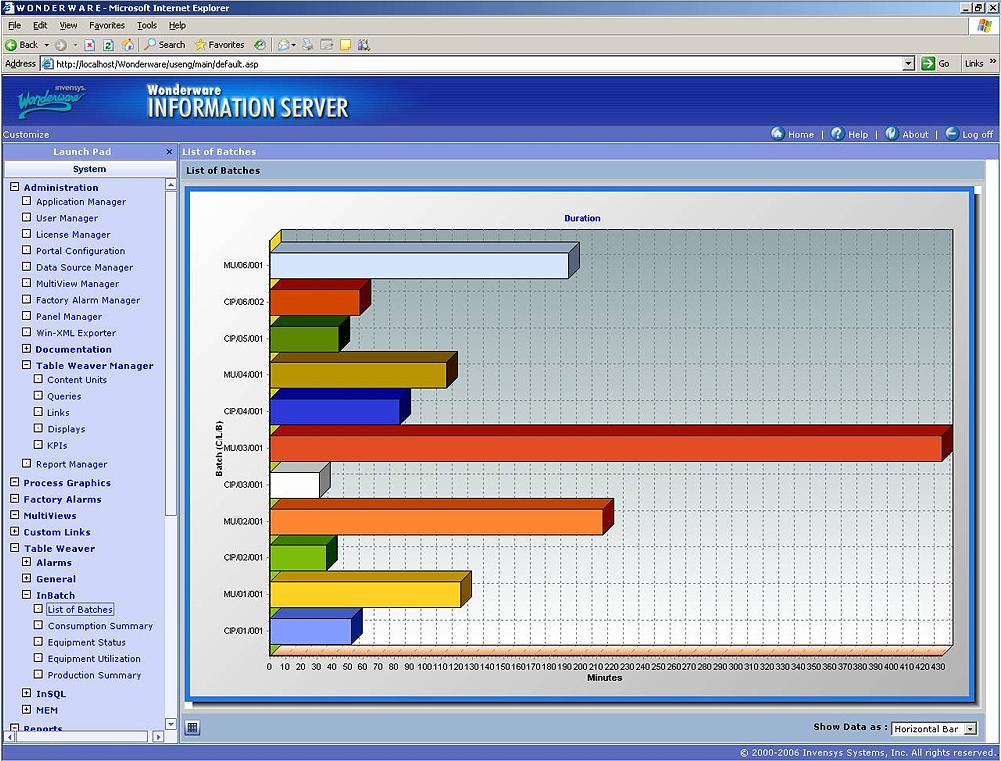Select the System tab in Launch Pad
1001x761 pixels.
(89, 169)
